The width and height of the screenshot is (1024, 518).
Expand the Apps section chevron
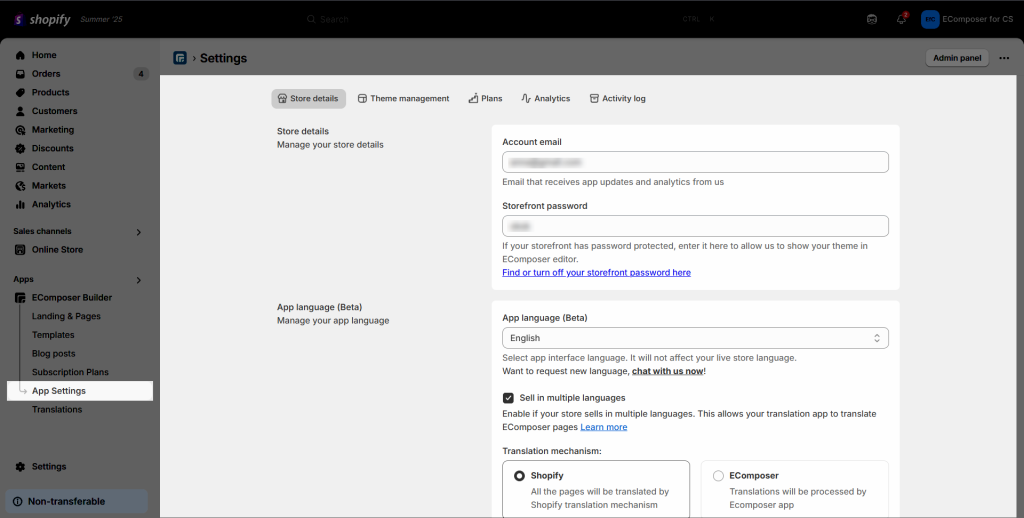tap(138, 280)
